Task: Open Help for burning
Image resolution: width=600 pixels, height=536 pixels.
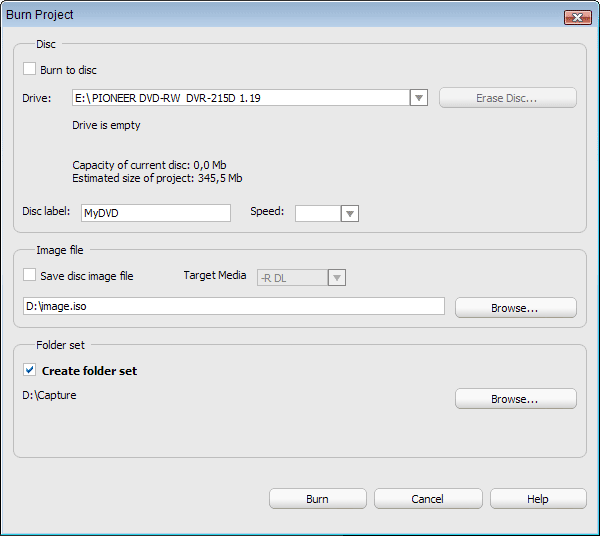Action: [538, 499]
